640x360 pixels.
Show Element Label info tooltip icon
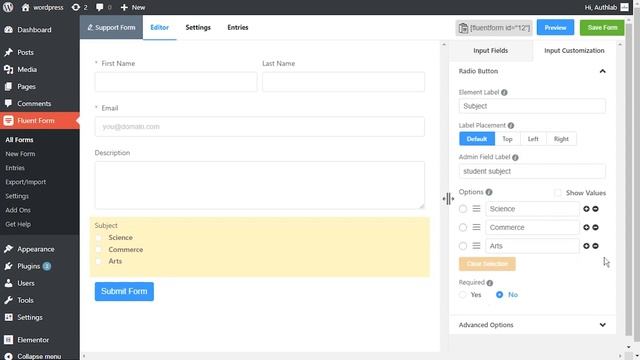504,93
